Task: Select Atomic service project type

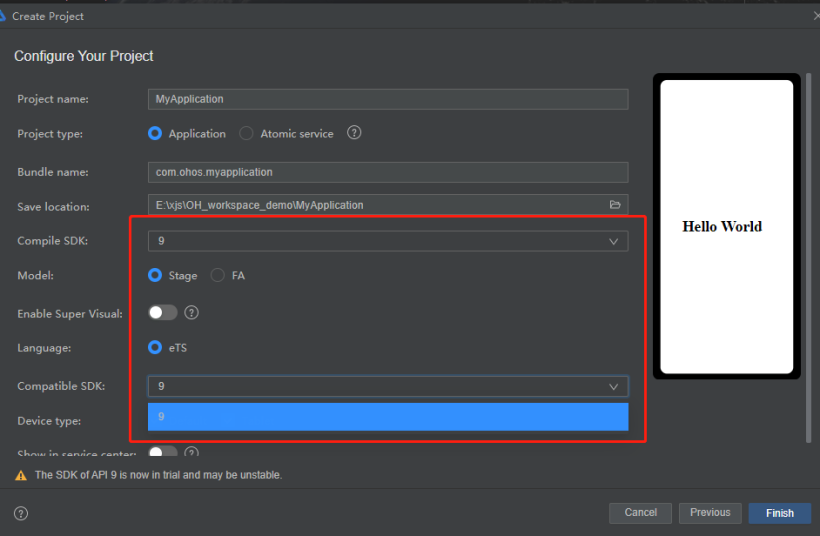Action: pos(247,133)
